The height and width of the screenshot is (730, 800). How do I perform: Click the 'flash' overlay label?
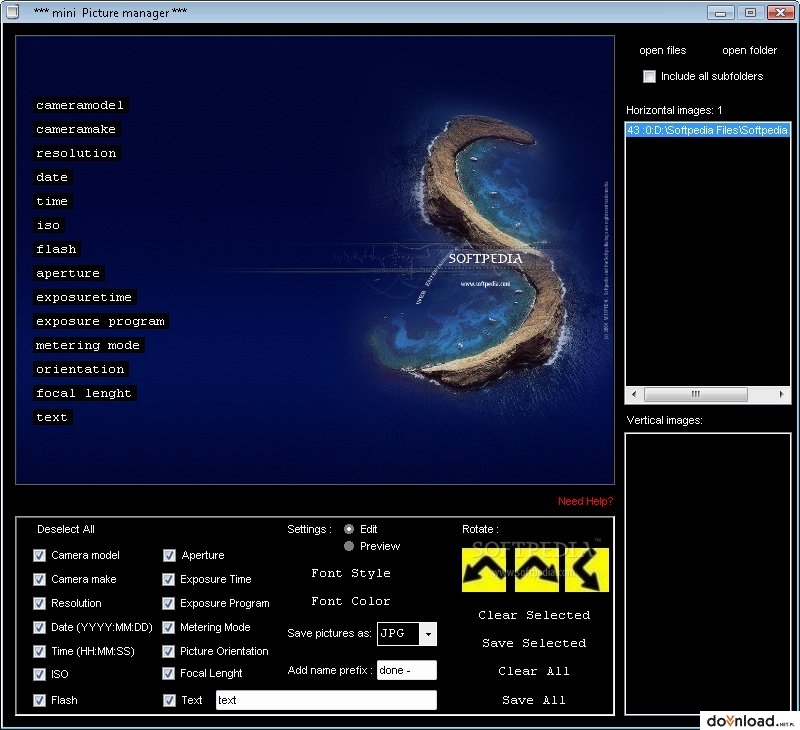pos(56,249)
